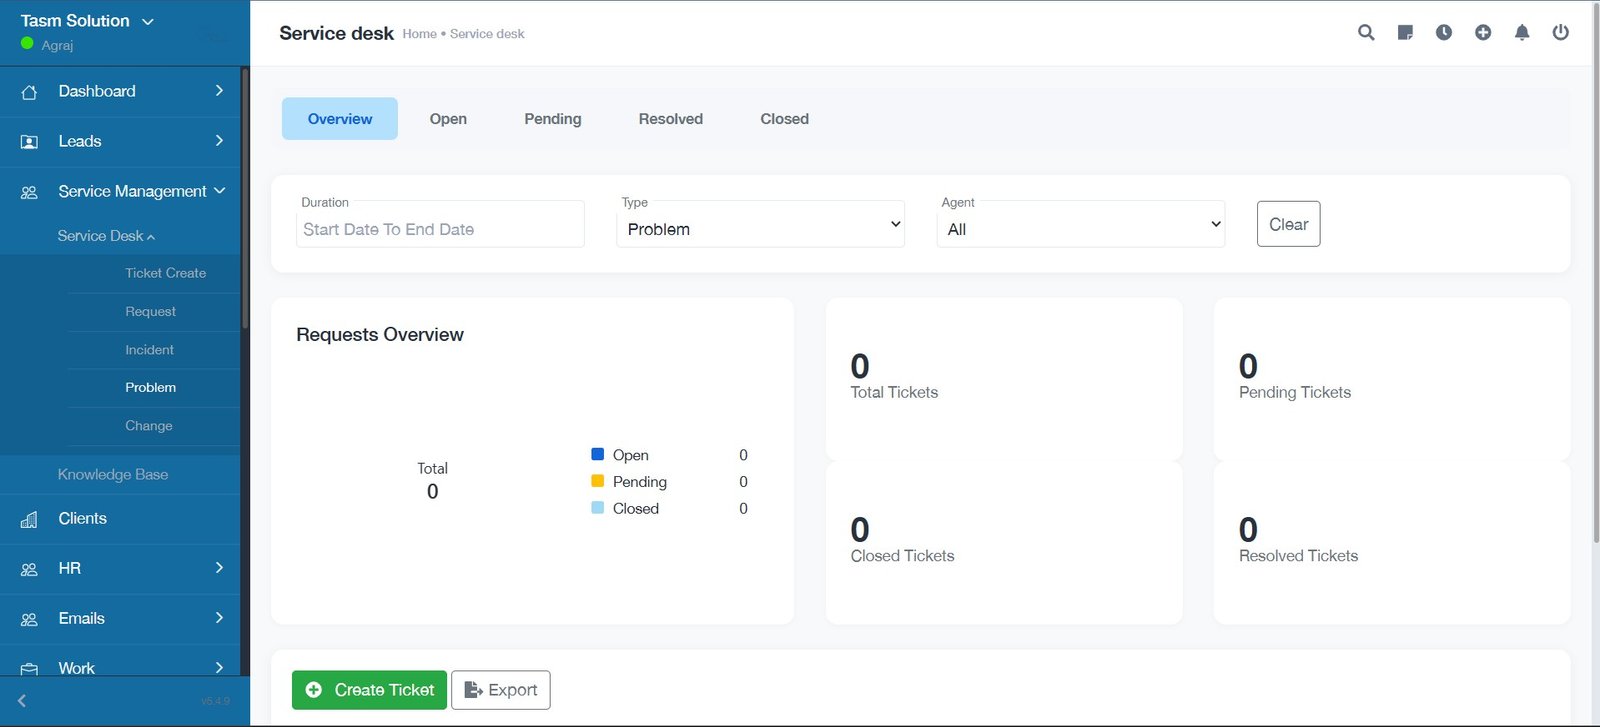The width and height of the screenshot is (1600, 727).
Task: Switch to the Resolved tab
Action: click(x=670, y=119)
